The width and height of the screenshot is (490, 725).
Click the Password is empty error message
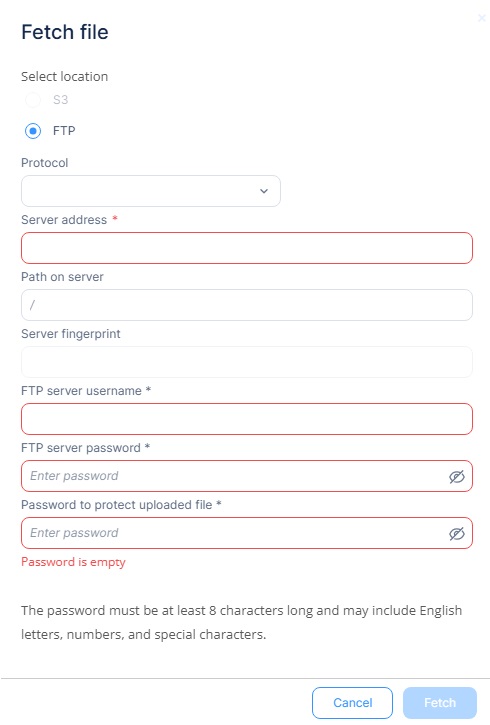[73, 562]
